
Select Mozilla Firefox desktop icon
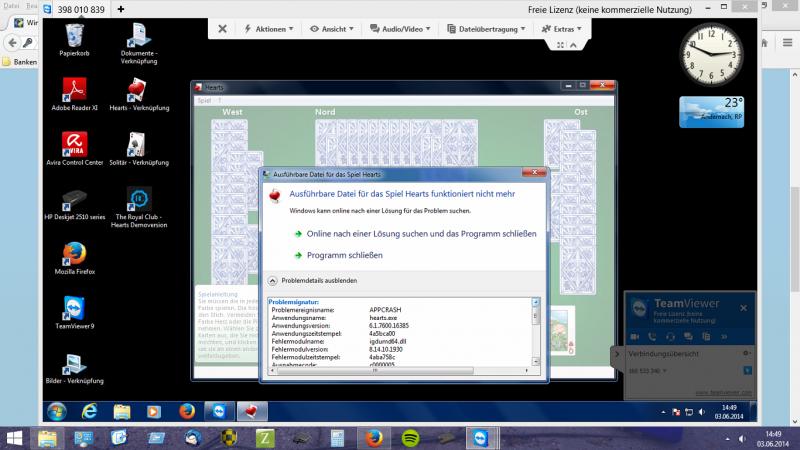74,258
